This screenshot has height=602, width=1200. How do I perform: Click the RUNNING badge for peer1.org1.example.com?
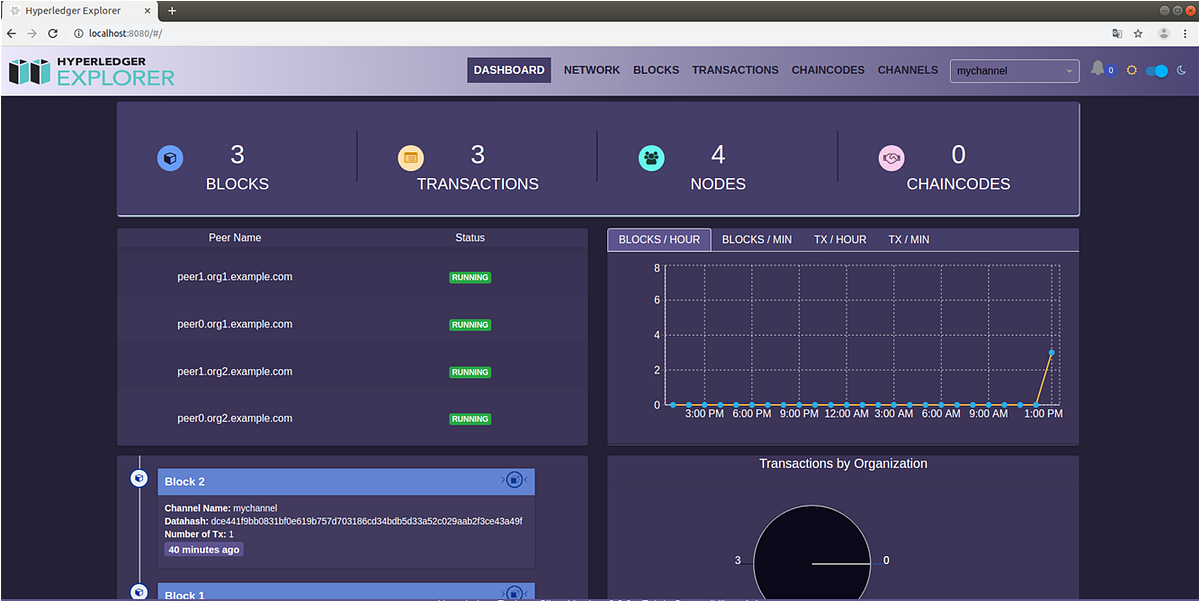point(470,277)
